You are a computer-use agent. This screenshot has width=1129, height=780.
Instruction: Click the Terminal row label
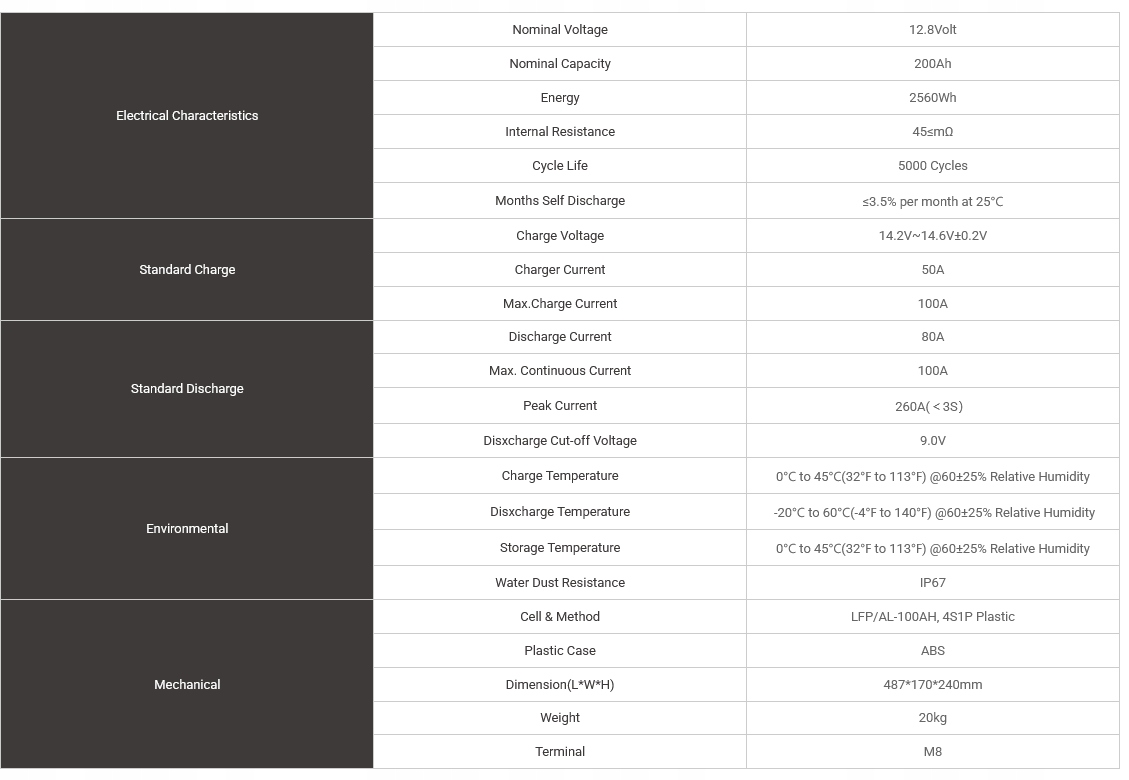(560, 752)
